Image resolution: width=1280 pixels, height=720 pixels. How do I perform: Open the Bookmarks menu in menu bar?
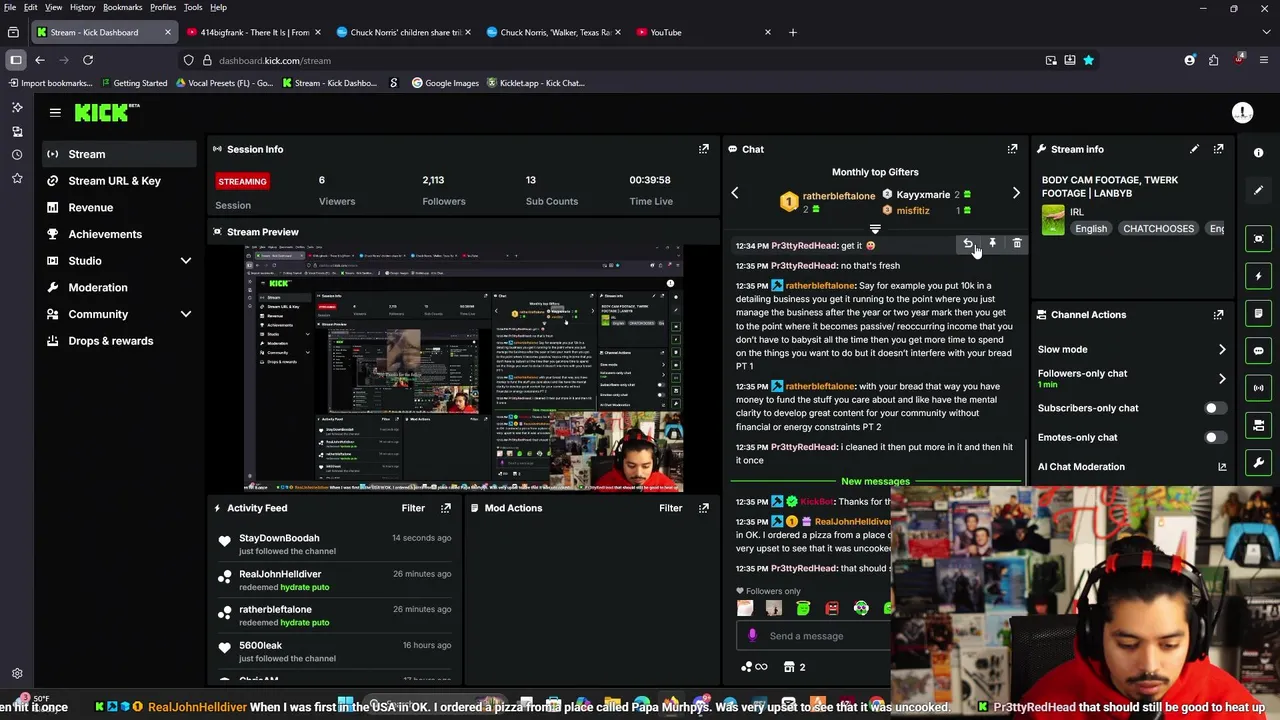point(122,7)
